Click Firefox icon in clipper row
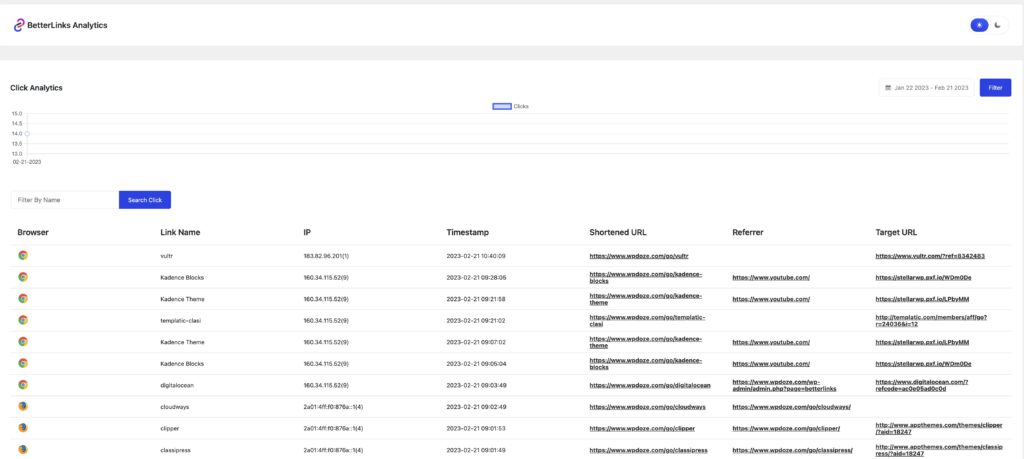 pos(23,428)
